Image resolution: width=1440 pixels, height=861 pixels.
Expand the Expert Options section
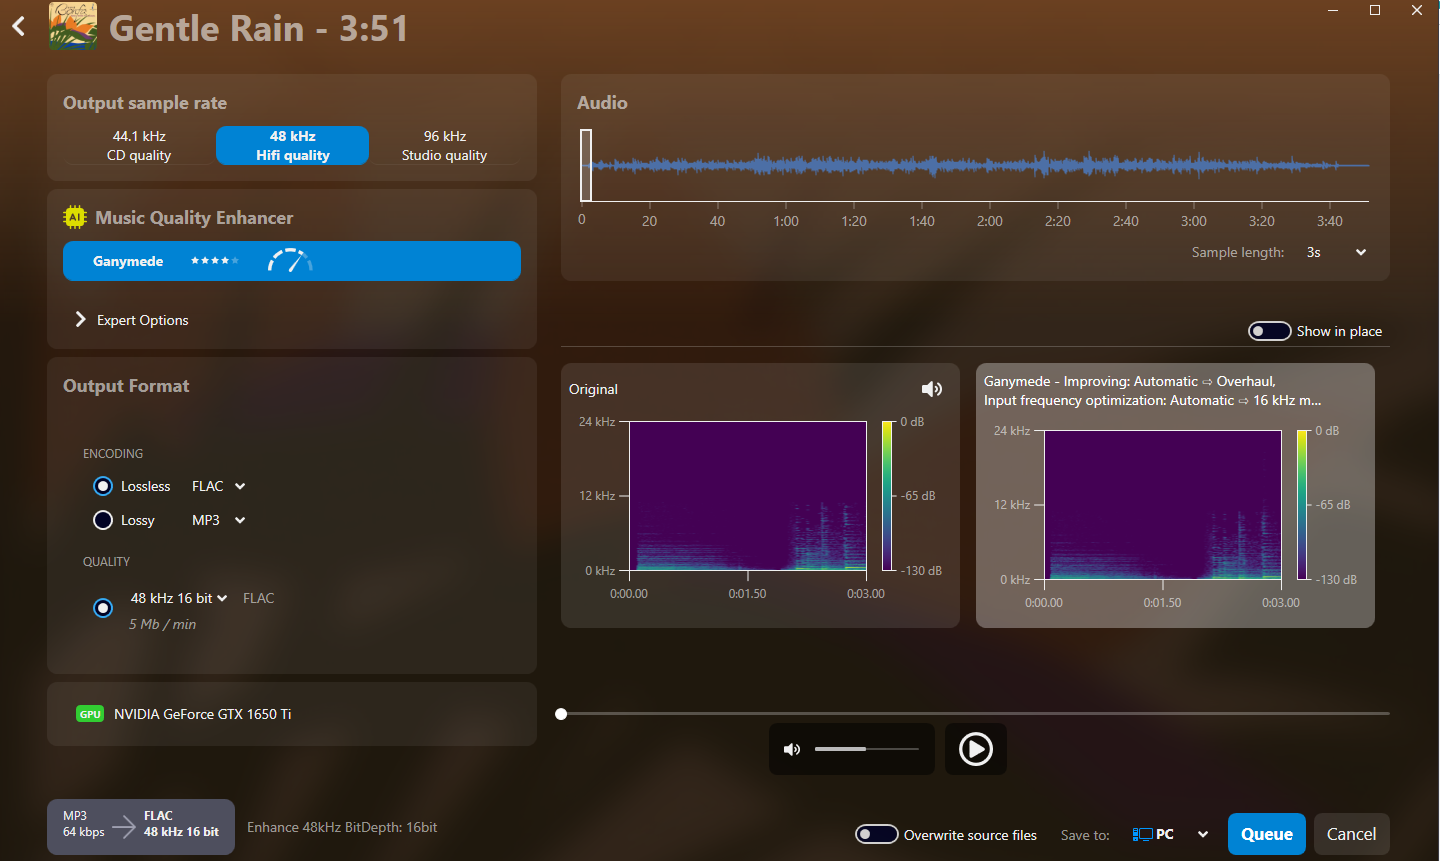80,319
